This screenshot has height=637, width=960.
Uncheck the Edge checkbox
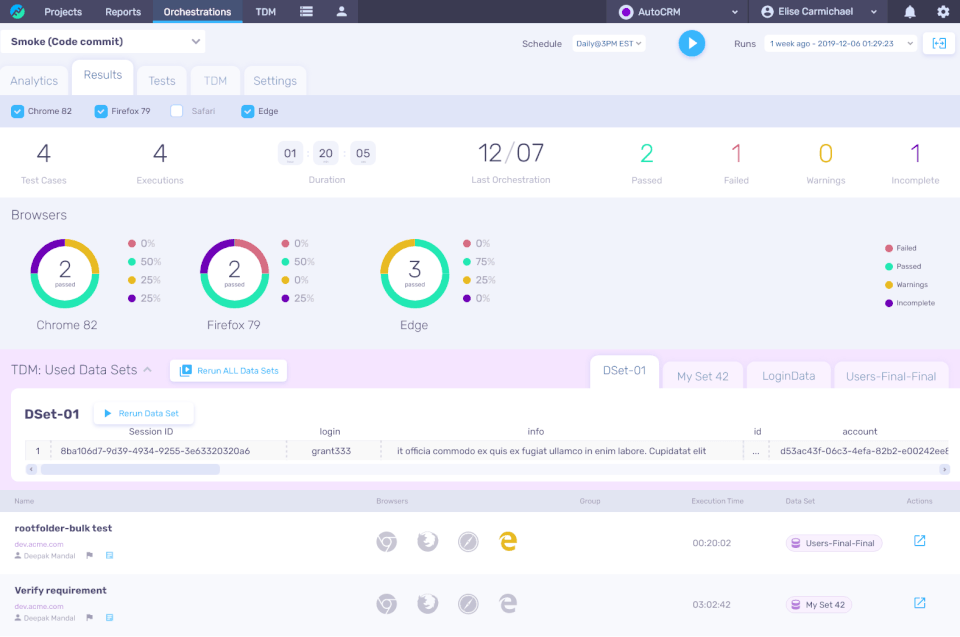[247, 111]
